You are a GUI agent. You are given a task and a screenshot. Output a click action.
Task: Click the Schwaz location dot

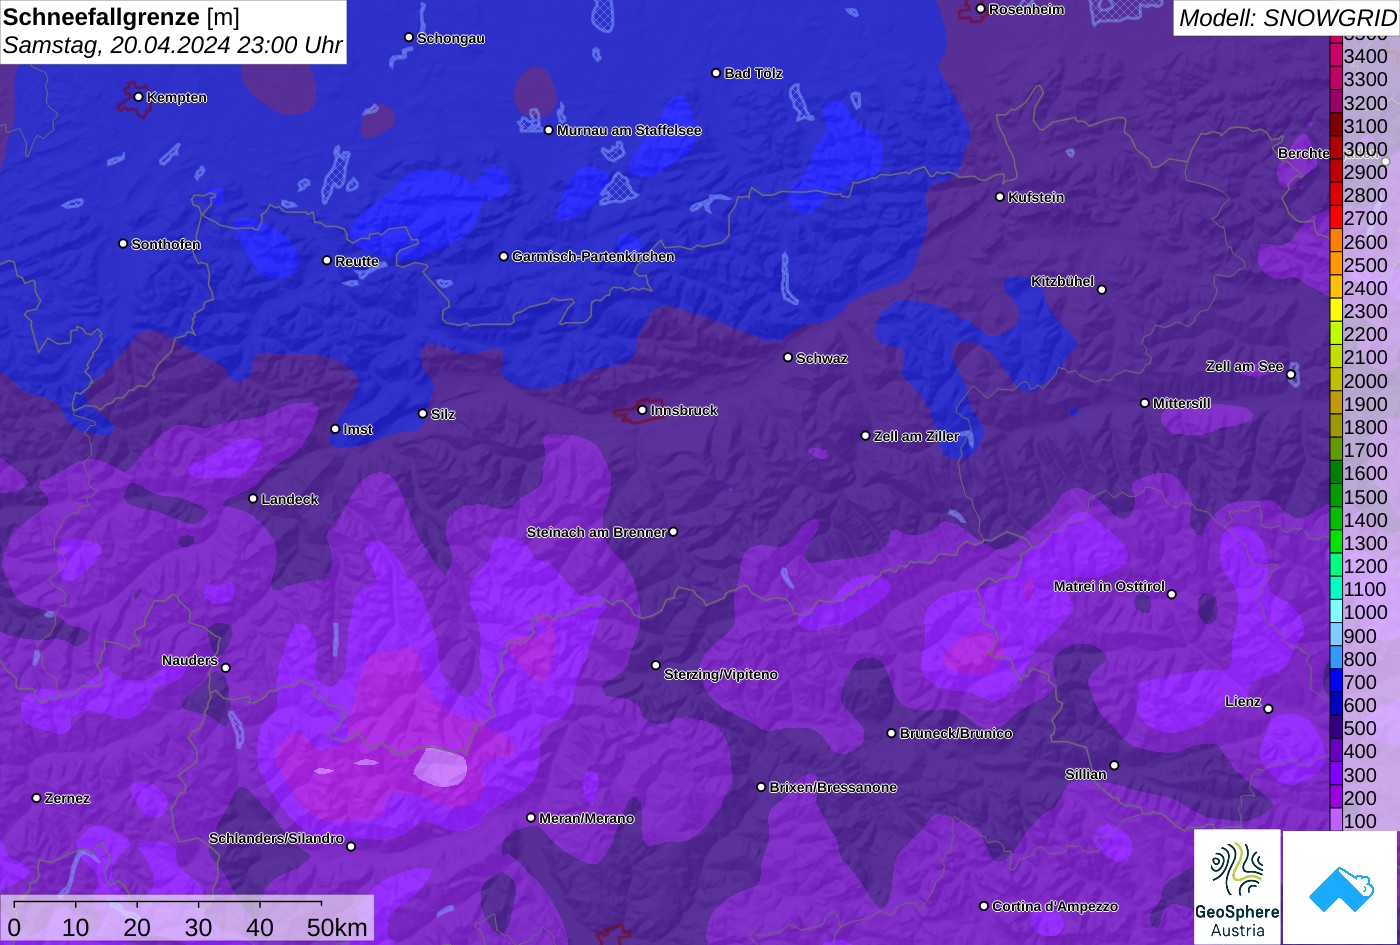(x=787, y=357)
